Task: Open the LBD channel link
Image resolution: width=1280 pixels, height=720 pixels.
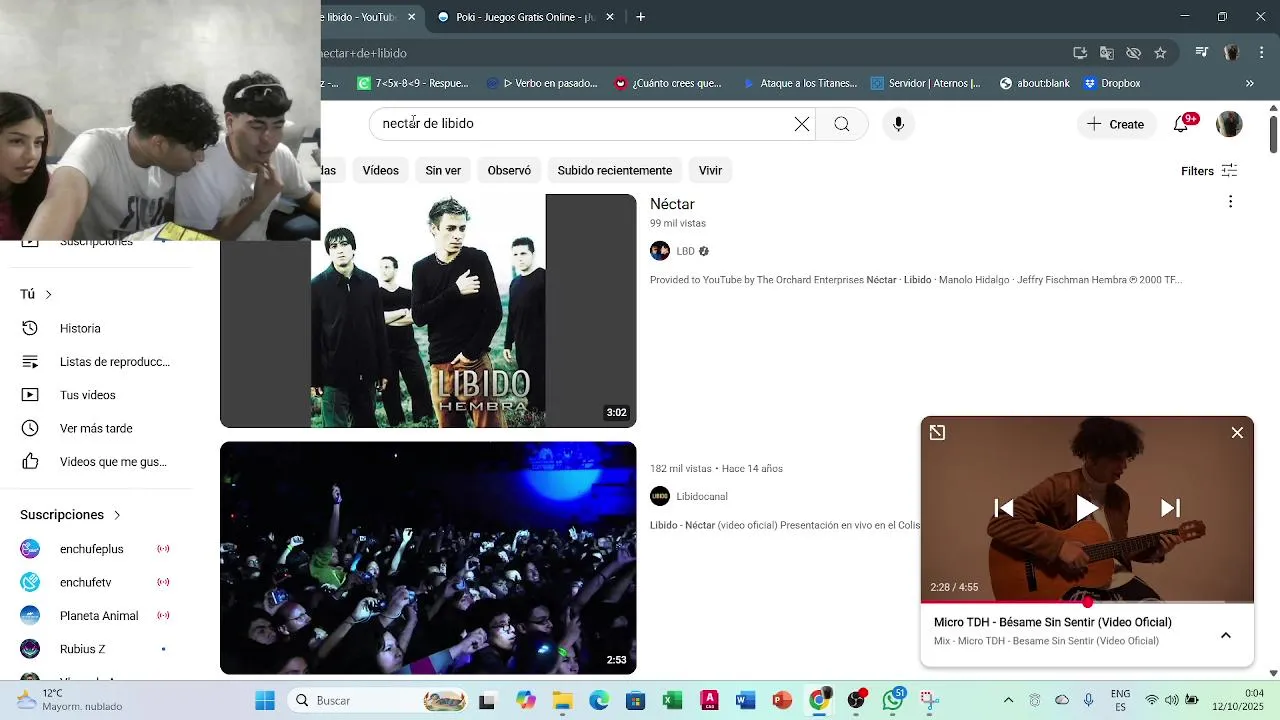Action: pyautogui.click(x=685, y=251)
